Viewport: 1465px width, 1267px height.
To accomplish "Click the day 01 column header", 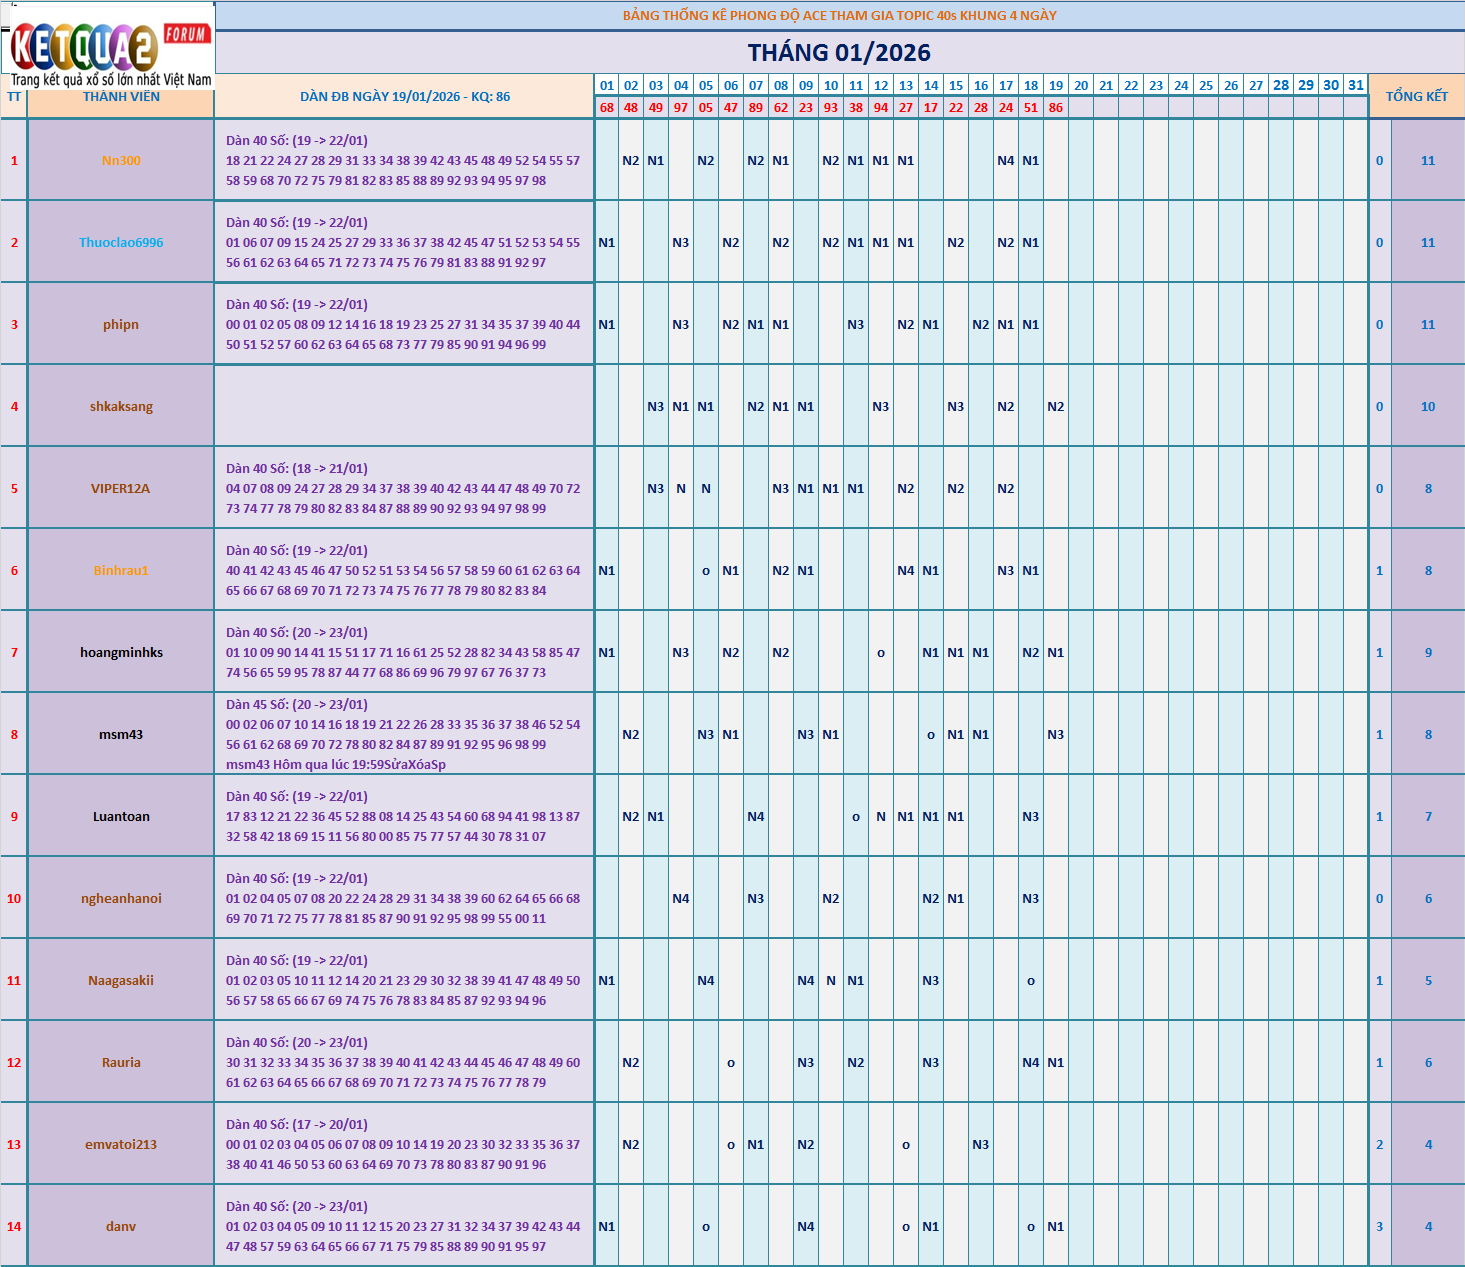I will coord(607,85).
